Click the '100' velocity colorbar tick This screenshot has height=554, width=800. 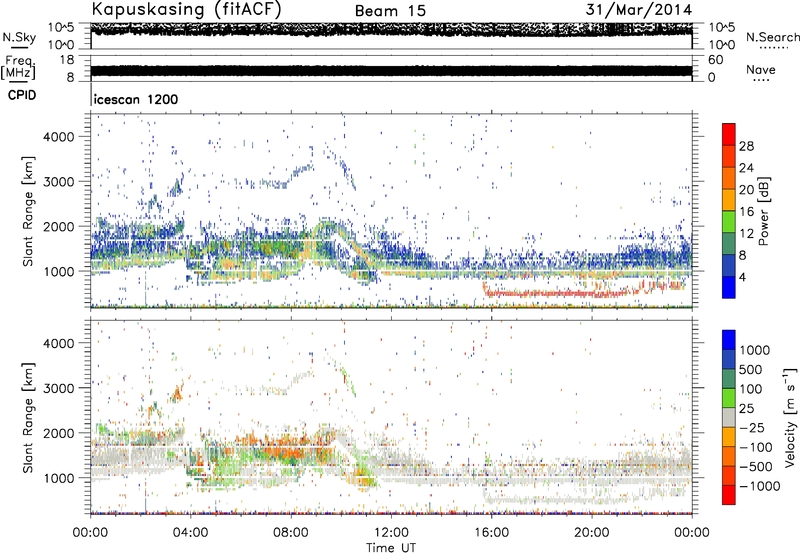point(751,389)
